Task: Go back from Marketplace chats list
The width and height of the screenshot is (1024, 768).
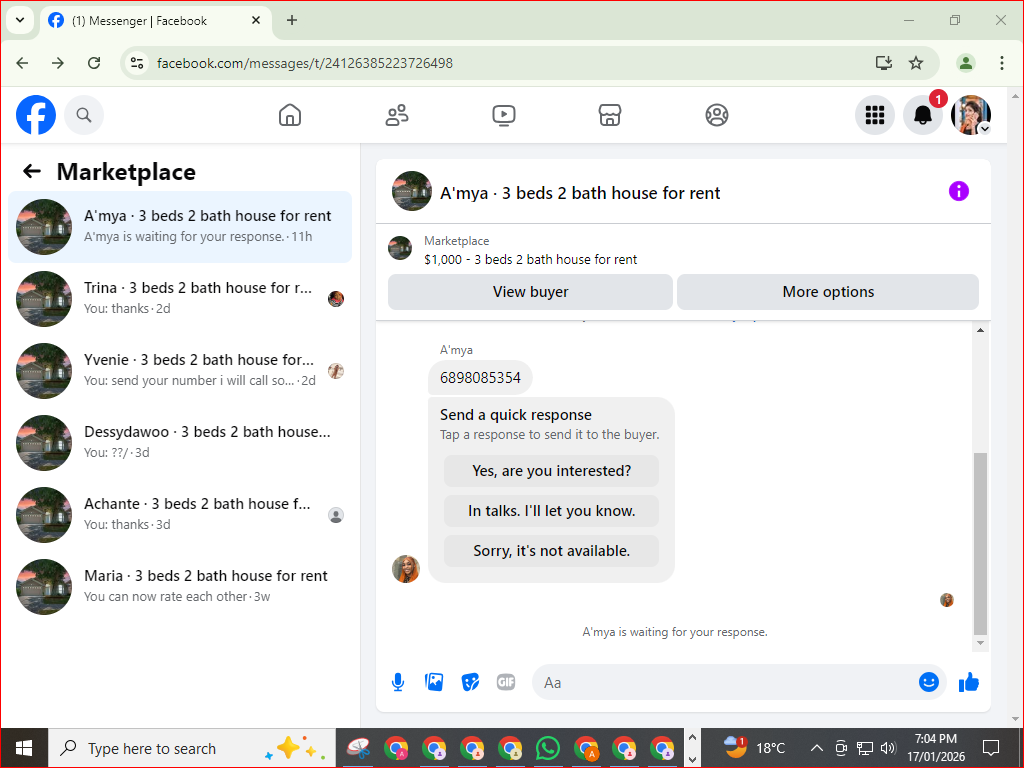Action: point(32,172)
